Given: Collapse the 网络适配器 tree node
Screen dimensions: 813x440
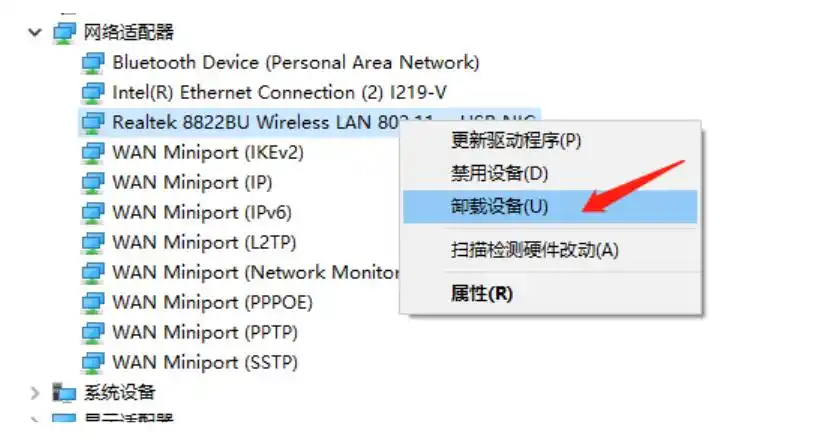Looking at the screenshot, I should [35, 32].
